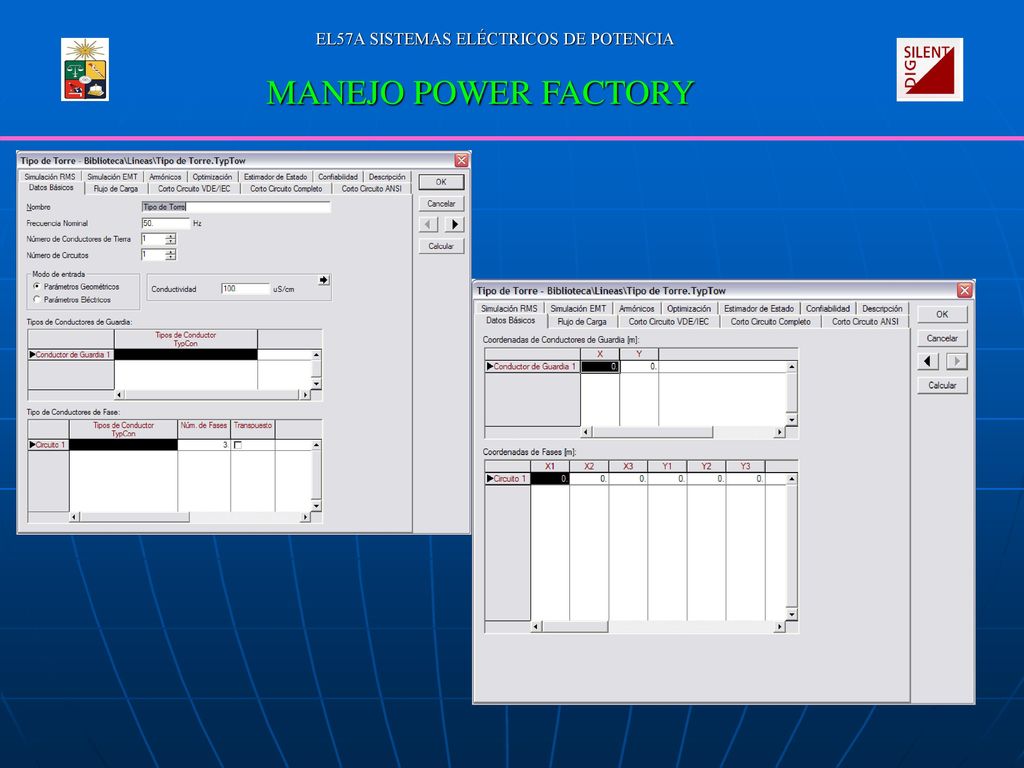
Task: Open Descripción tab in left dialog
Action: tap(387, 177)
